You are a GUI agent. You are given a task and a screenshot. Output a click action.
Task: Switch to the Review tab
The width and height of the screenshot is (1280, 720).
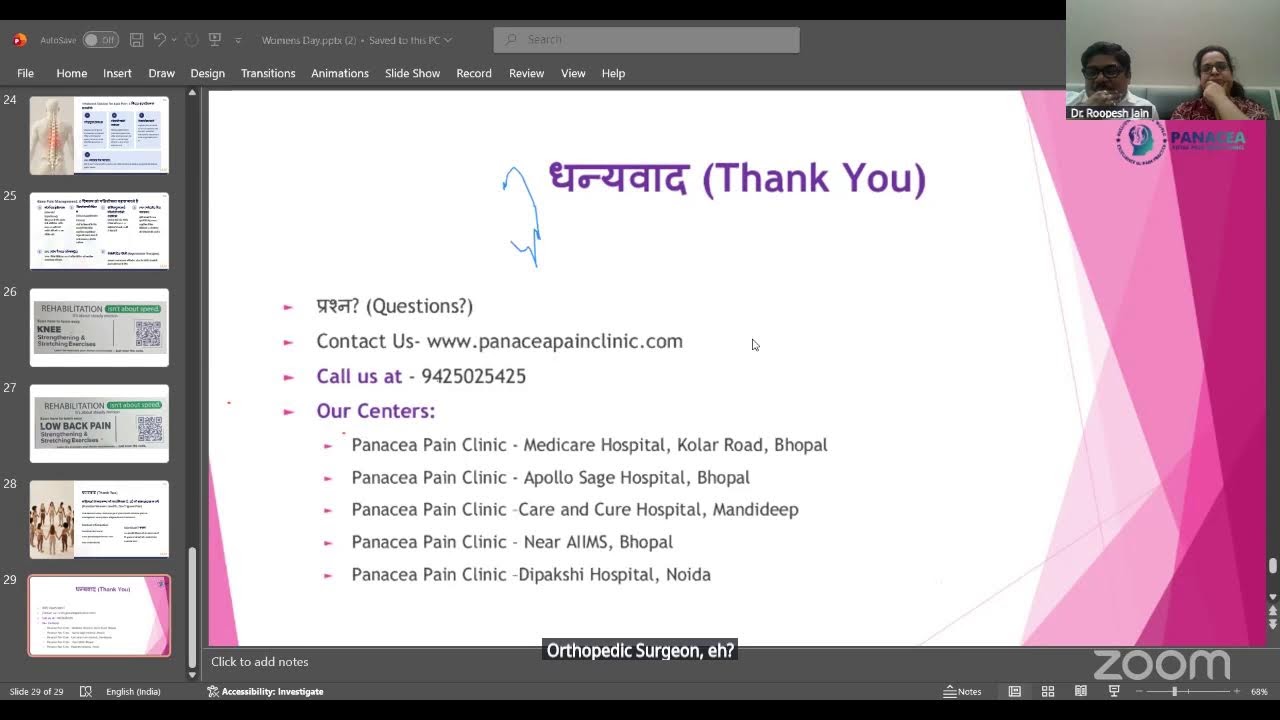(x=526, y=73)
